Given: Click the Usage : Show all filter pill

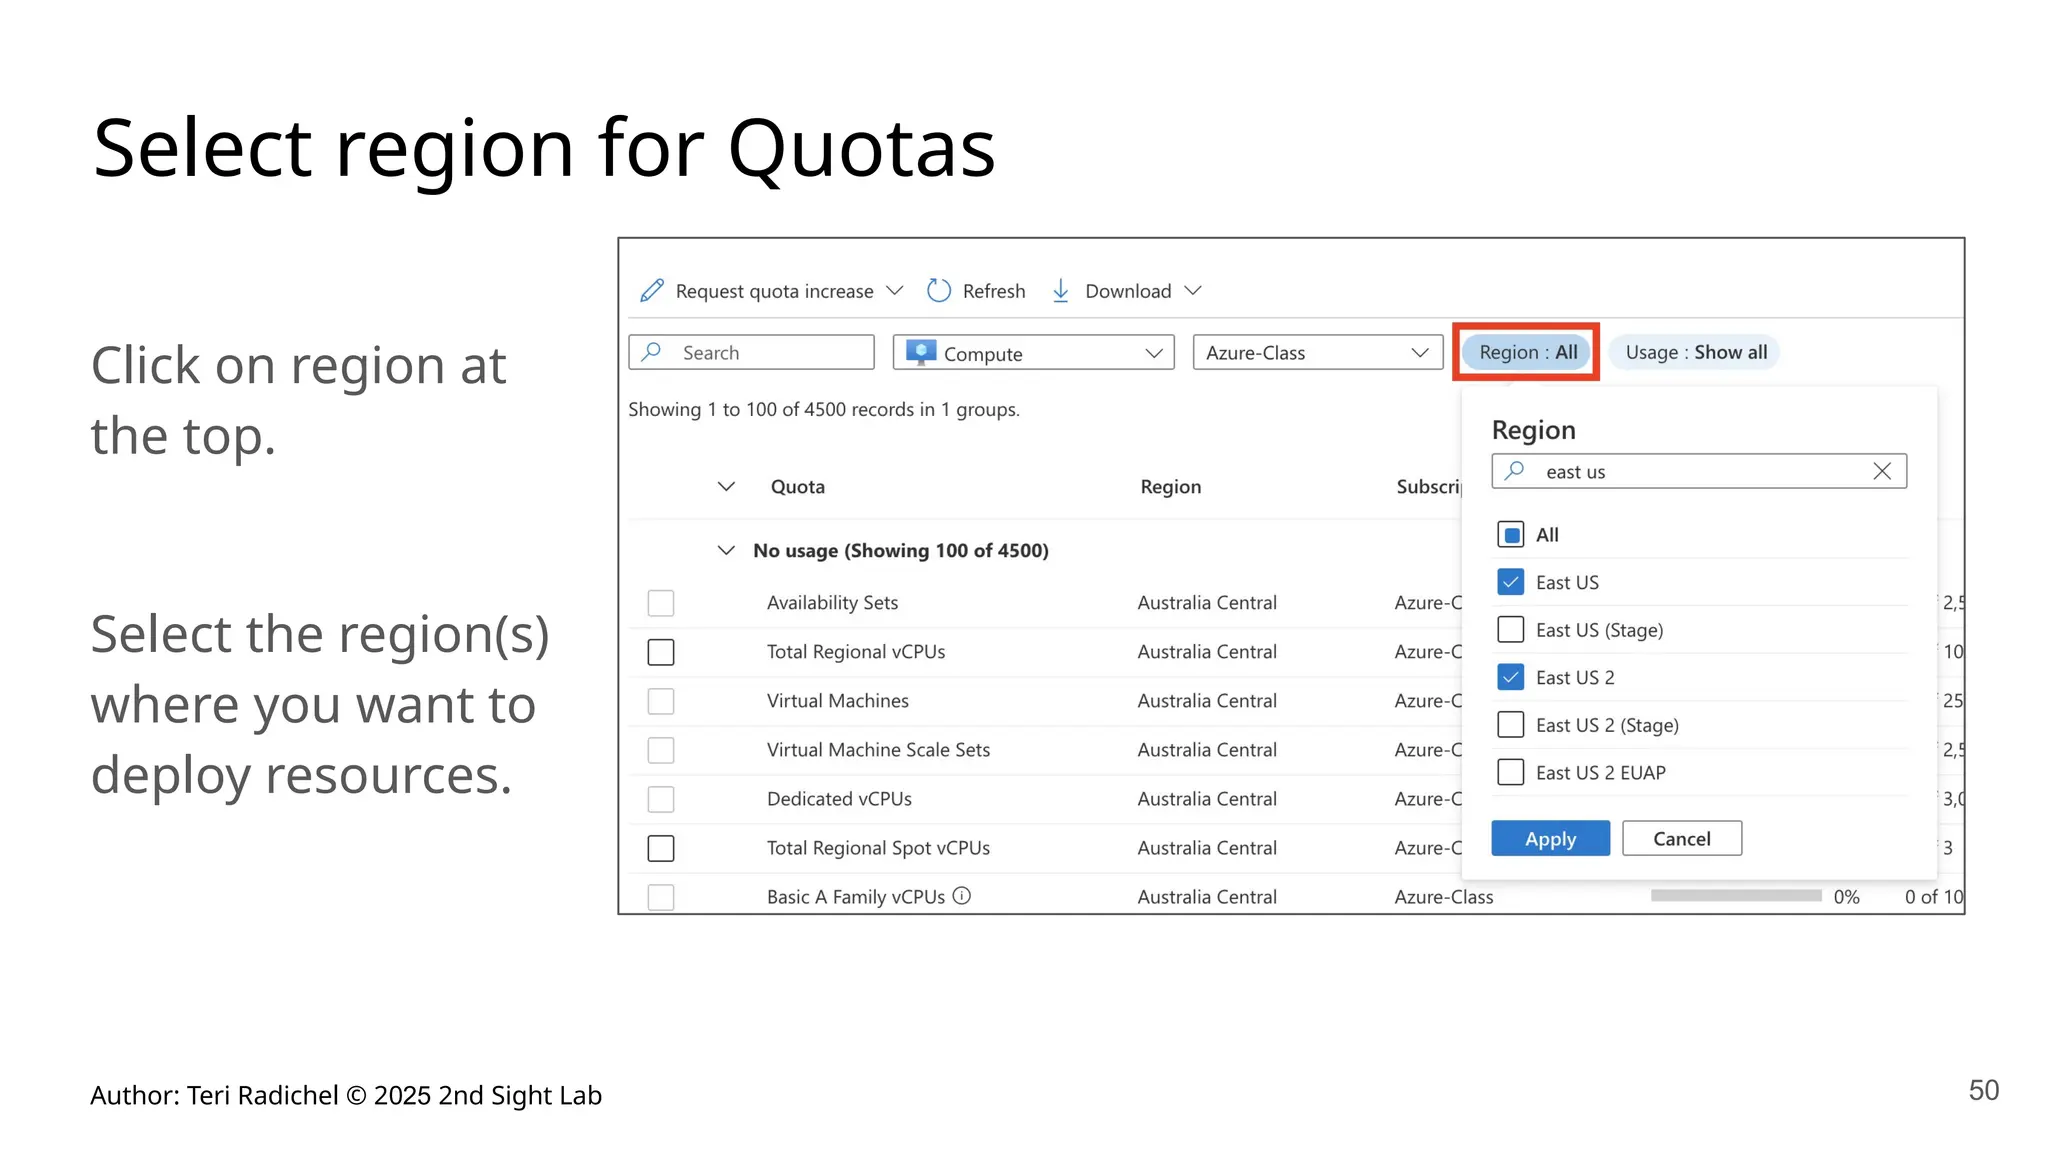Looking at the screenshot, I should [x=1696, y=352].
